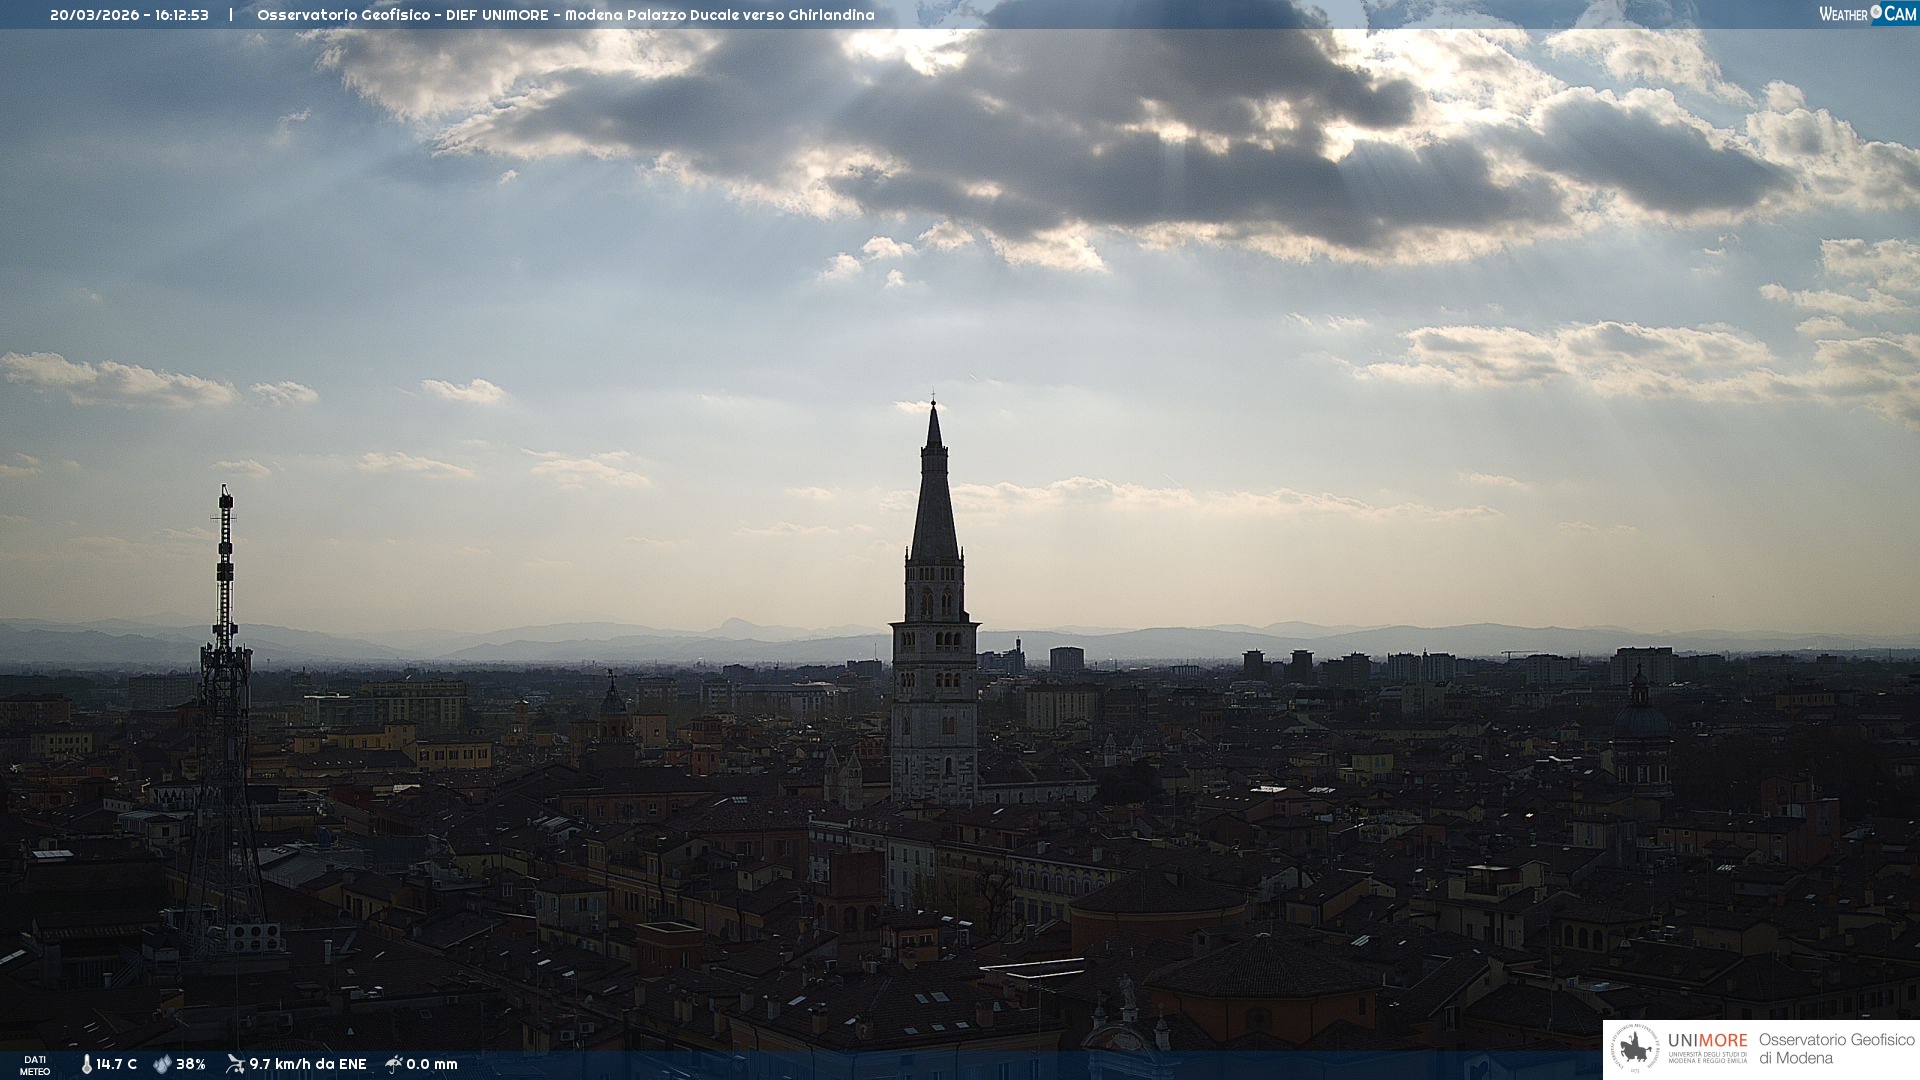Click the rain umbrella precipitation icon
The image size is (1920, 1080).
pos(394,1064)
